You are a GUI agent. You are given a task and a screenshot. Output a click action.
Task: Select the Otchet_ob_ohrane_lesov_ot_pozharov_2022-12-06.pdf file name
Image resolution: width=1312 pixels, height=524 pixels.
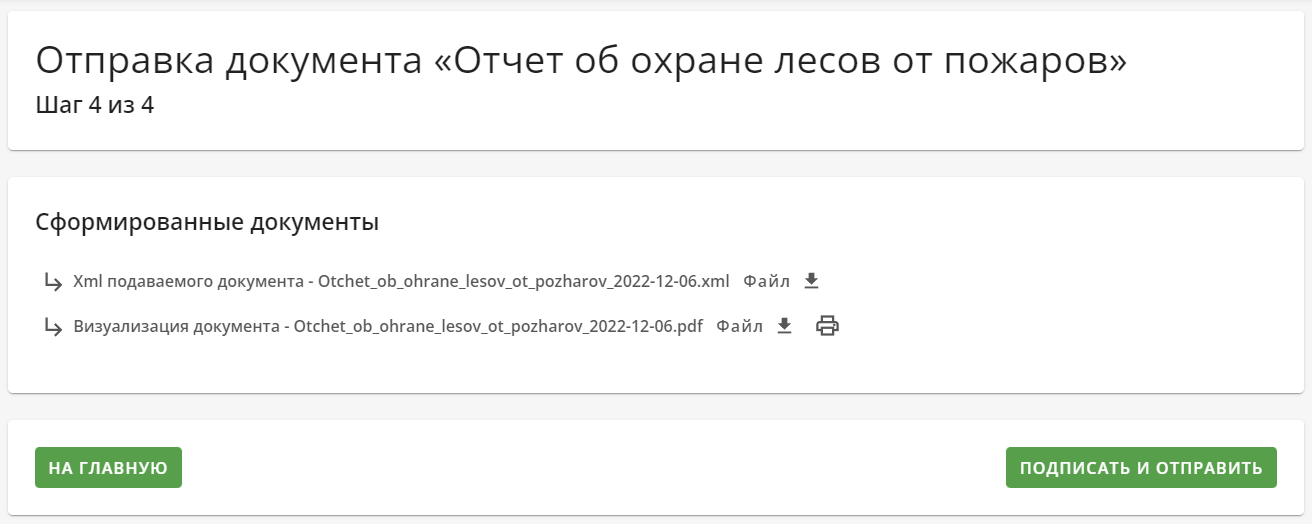pos(498,327)
